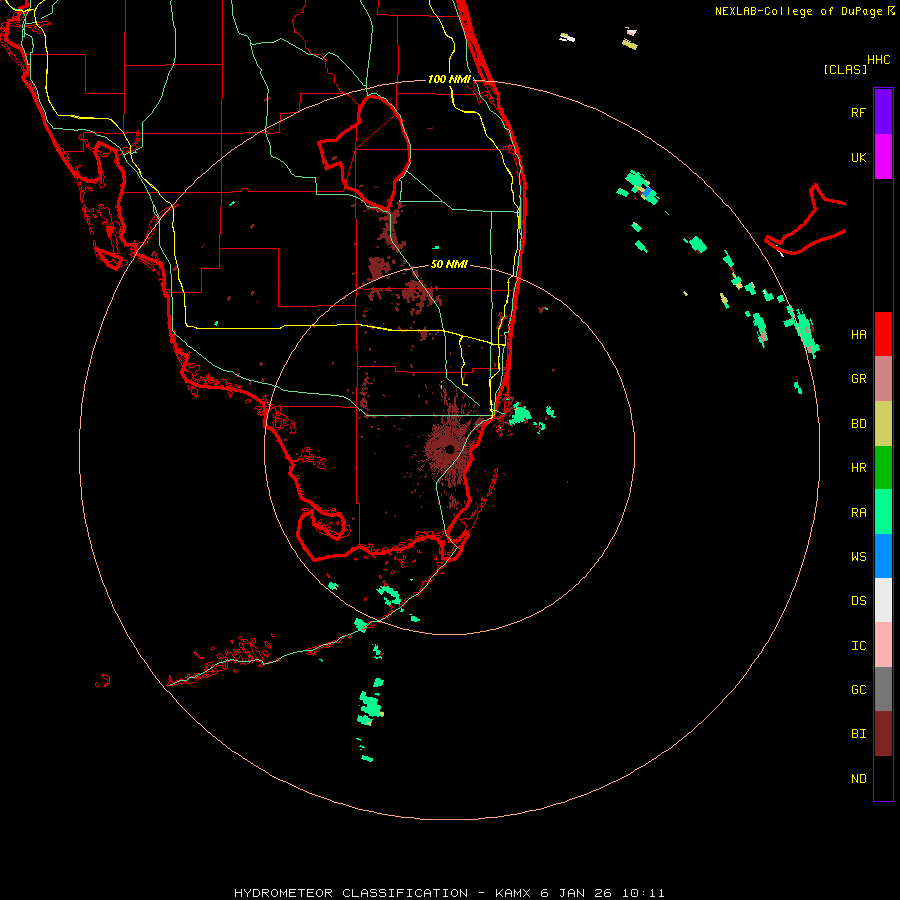The height and width of the screenshot is (900, 900).
Task: Click the "KAMX" station identifier
Action: (x=514, y=893)
